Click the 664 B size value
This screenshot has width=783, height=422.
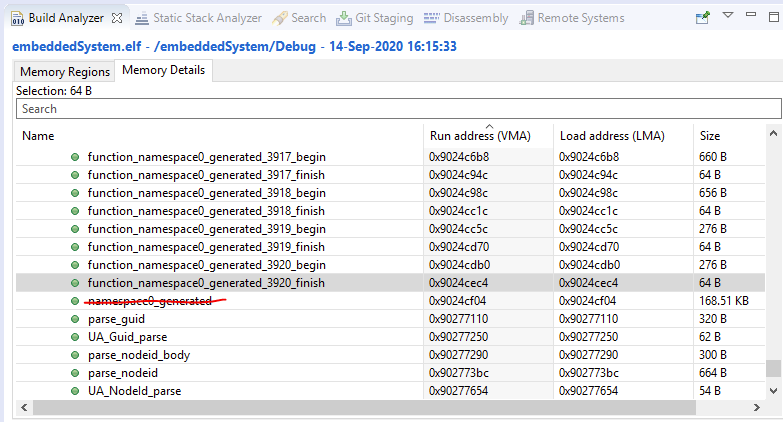coord(713,373)
